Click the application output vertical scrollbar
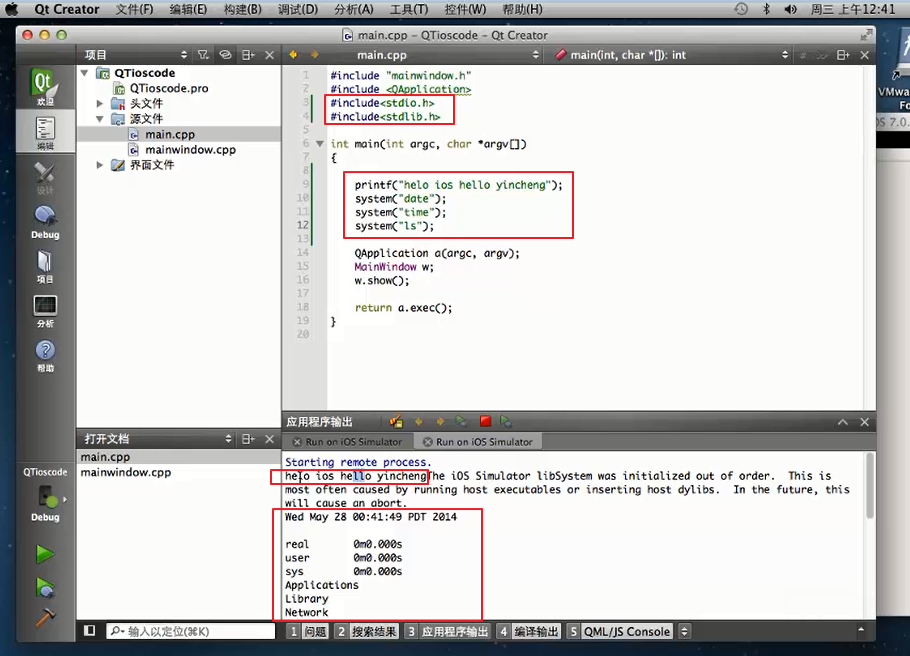The image size is (910, 656). click(869, 485)
